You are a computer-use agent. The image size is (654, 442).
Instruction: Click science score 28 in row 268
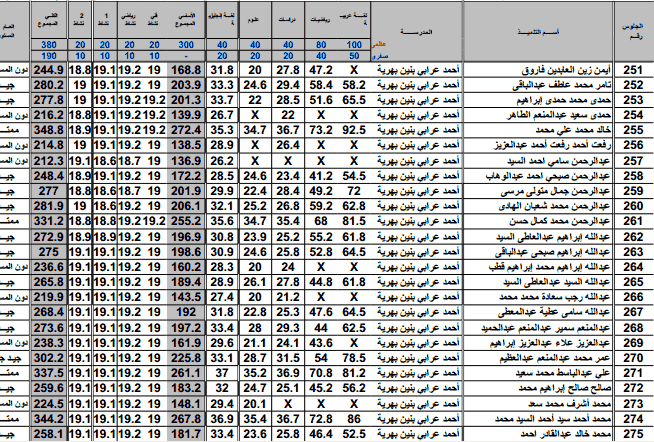[x=255, y=328]
